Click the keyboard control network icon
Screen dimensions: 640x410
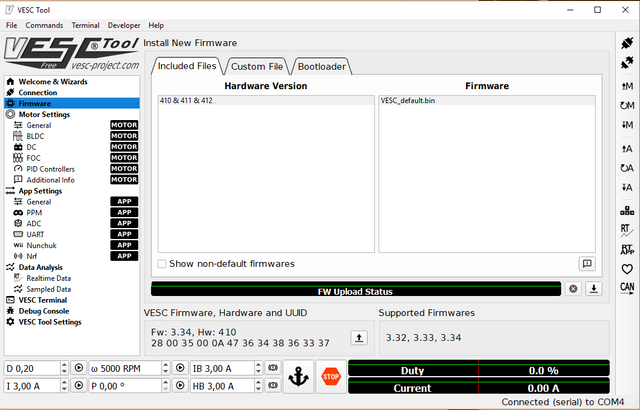[x=627, y=211]
